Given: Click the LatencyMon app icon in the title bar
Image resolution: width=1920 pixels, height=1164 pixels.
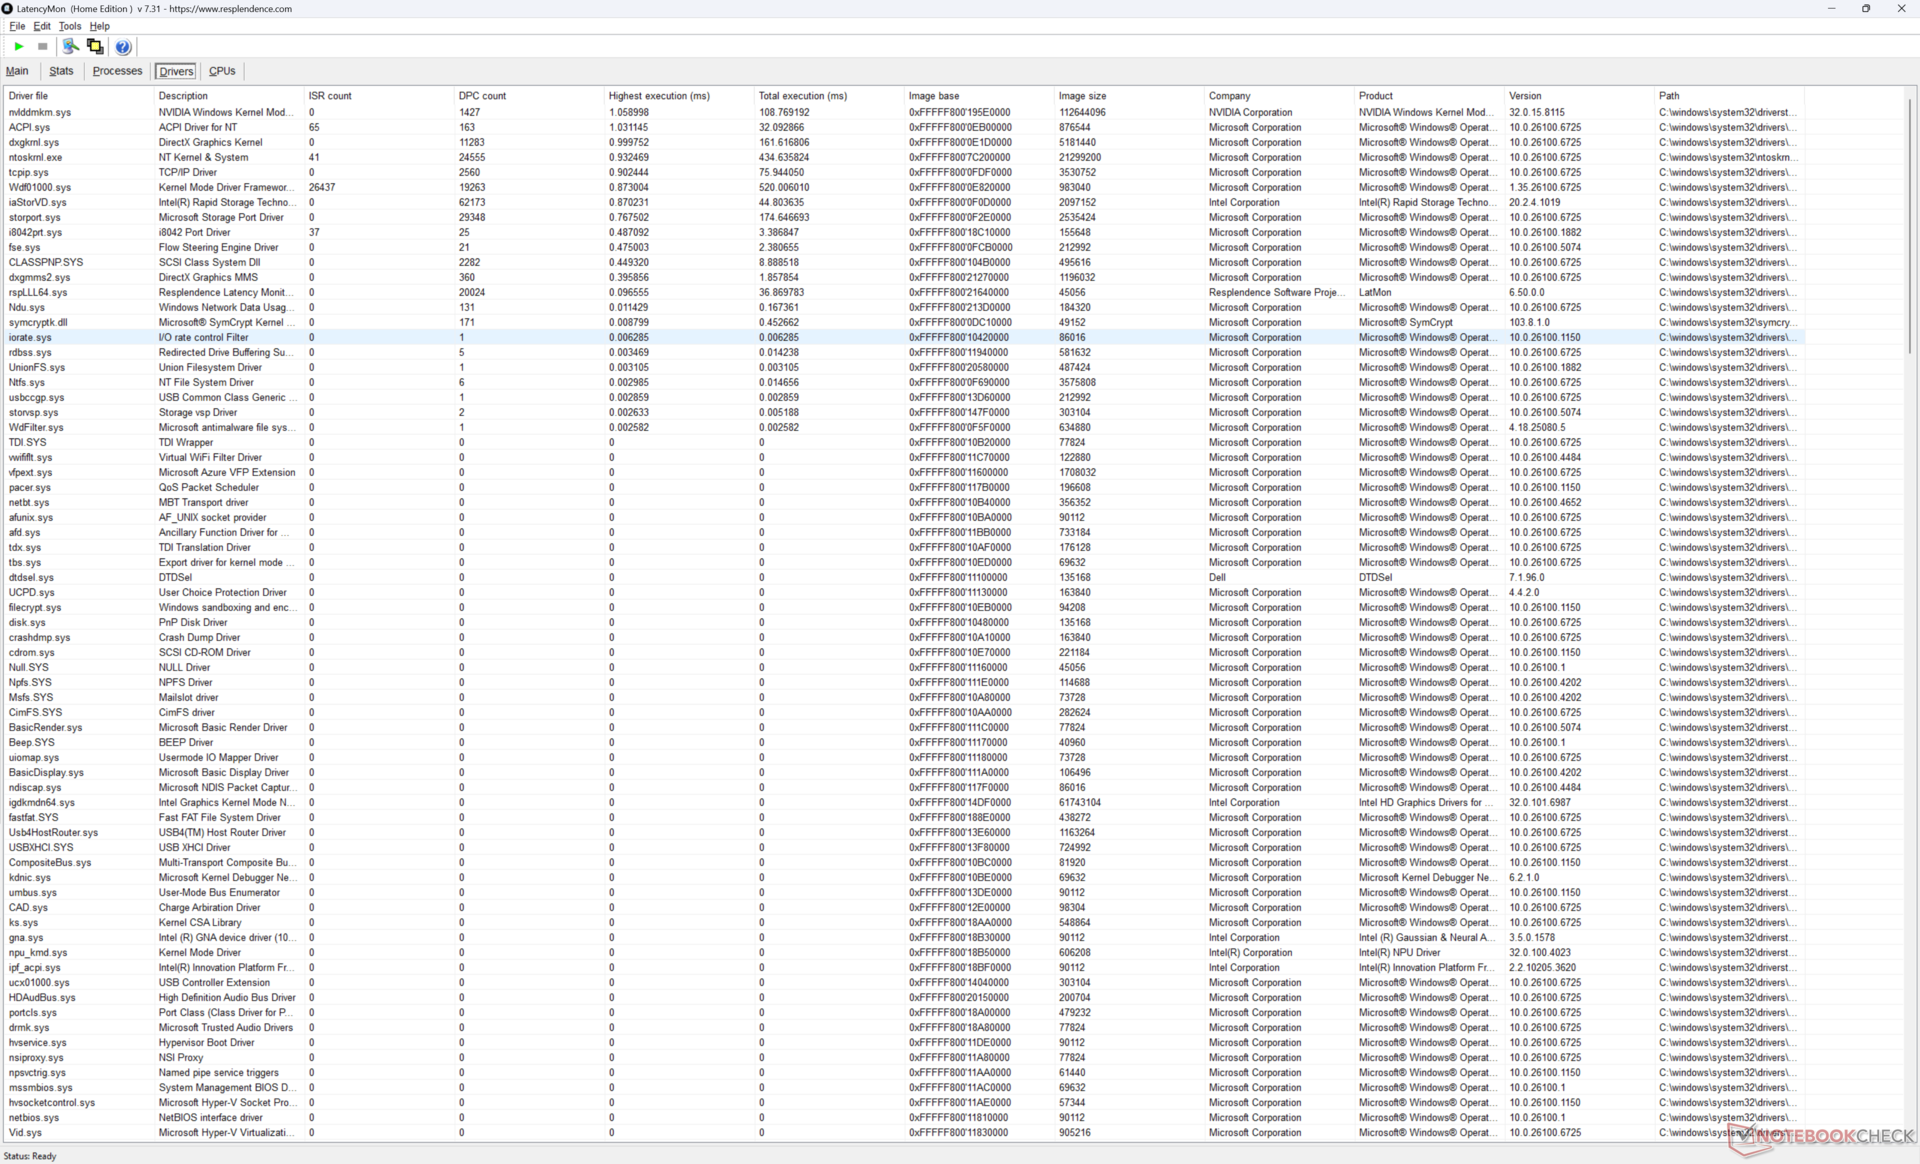Looking at the screenshot, I should [8, 8].
